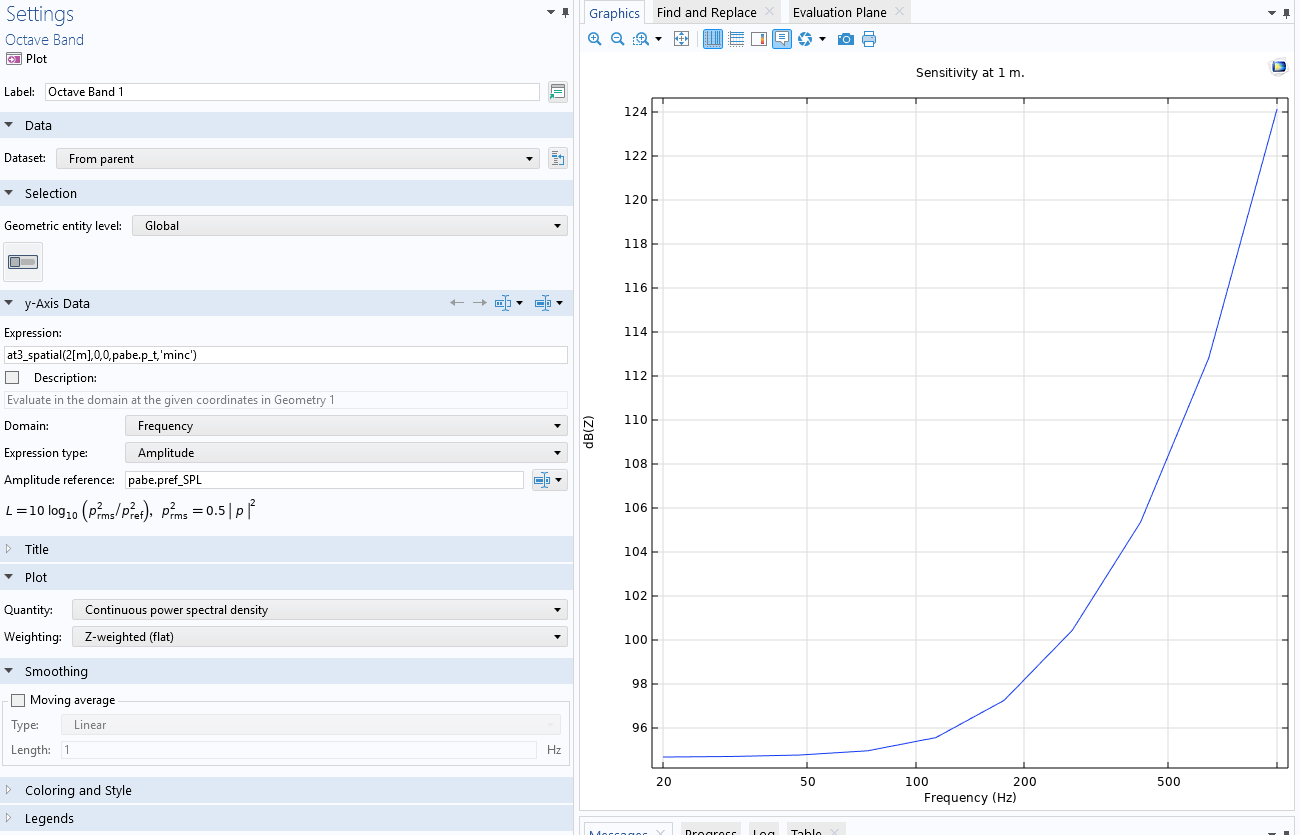Click the Zoom Extents icon
Viewport: 1300px width, 835px height.
click(x=681, y=39)
